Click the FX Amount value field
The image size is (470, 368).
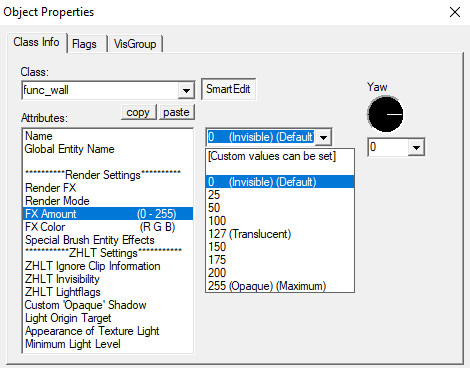click(261, 137)
